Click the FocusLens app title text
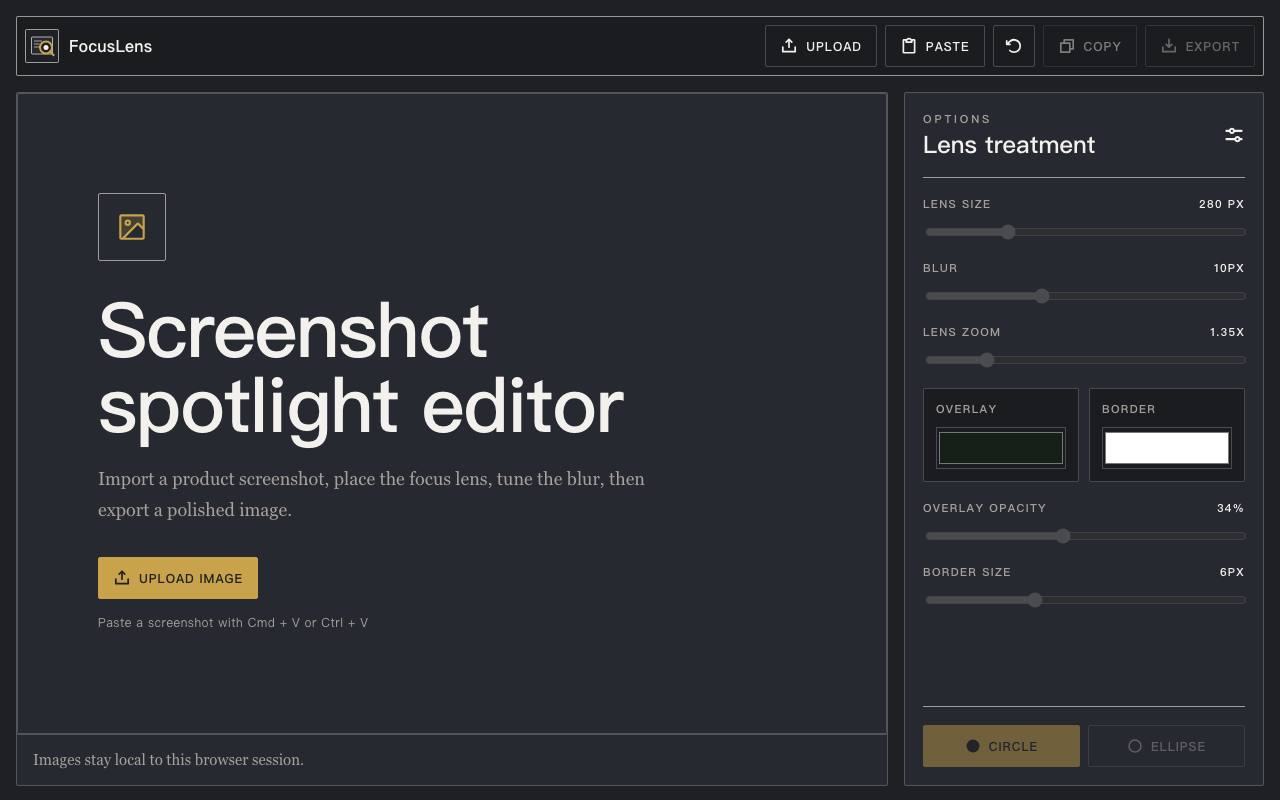 [x=110, y=46]
